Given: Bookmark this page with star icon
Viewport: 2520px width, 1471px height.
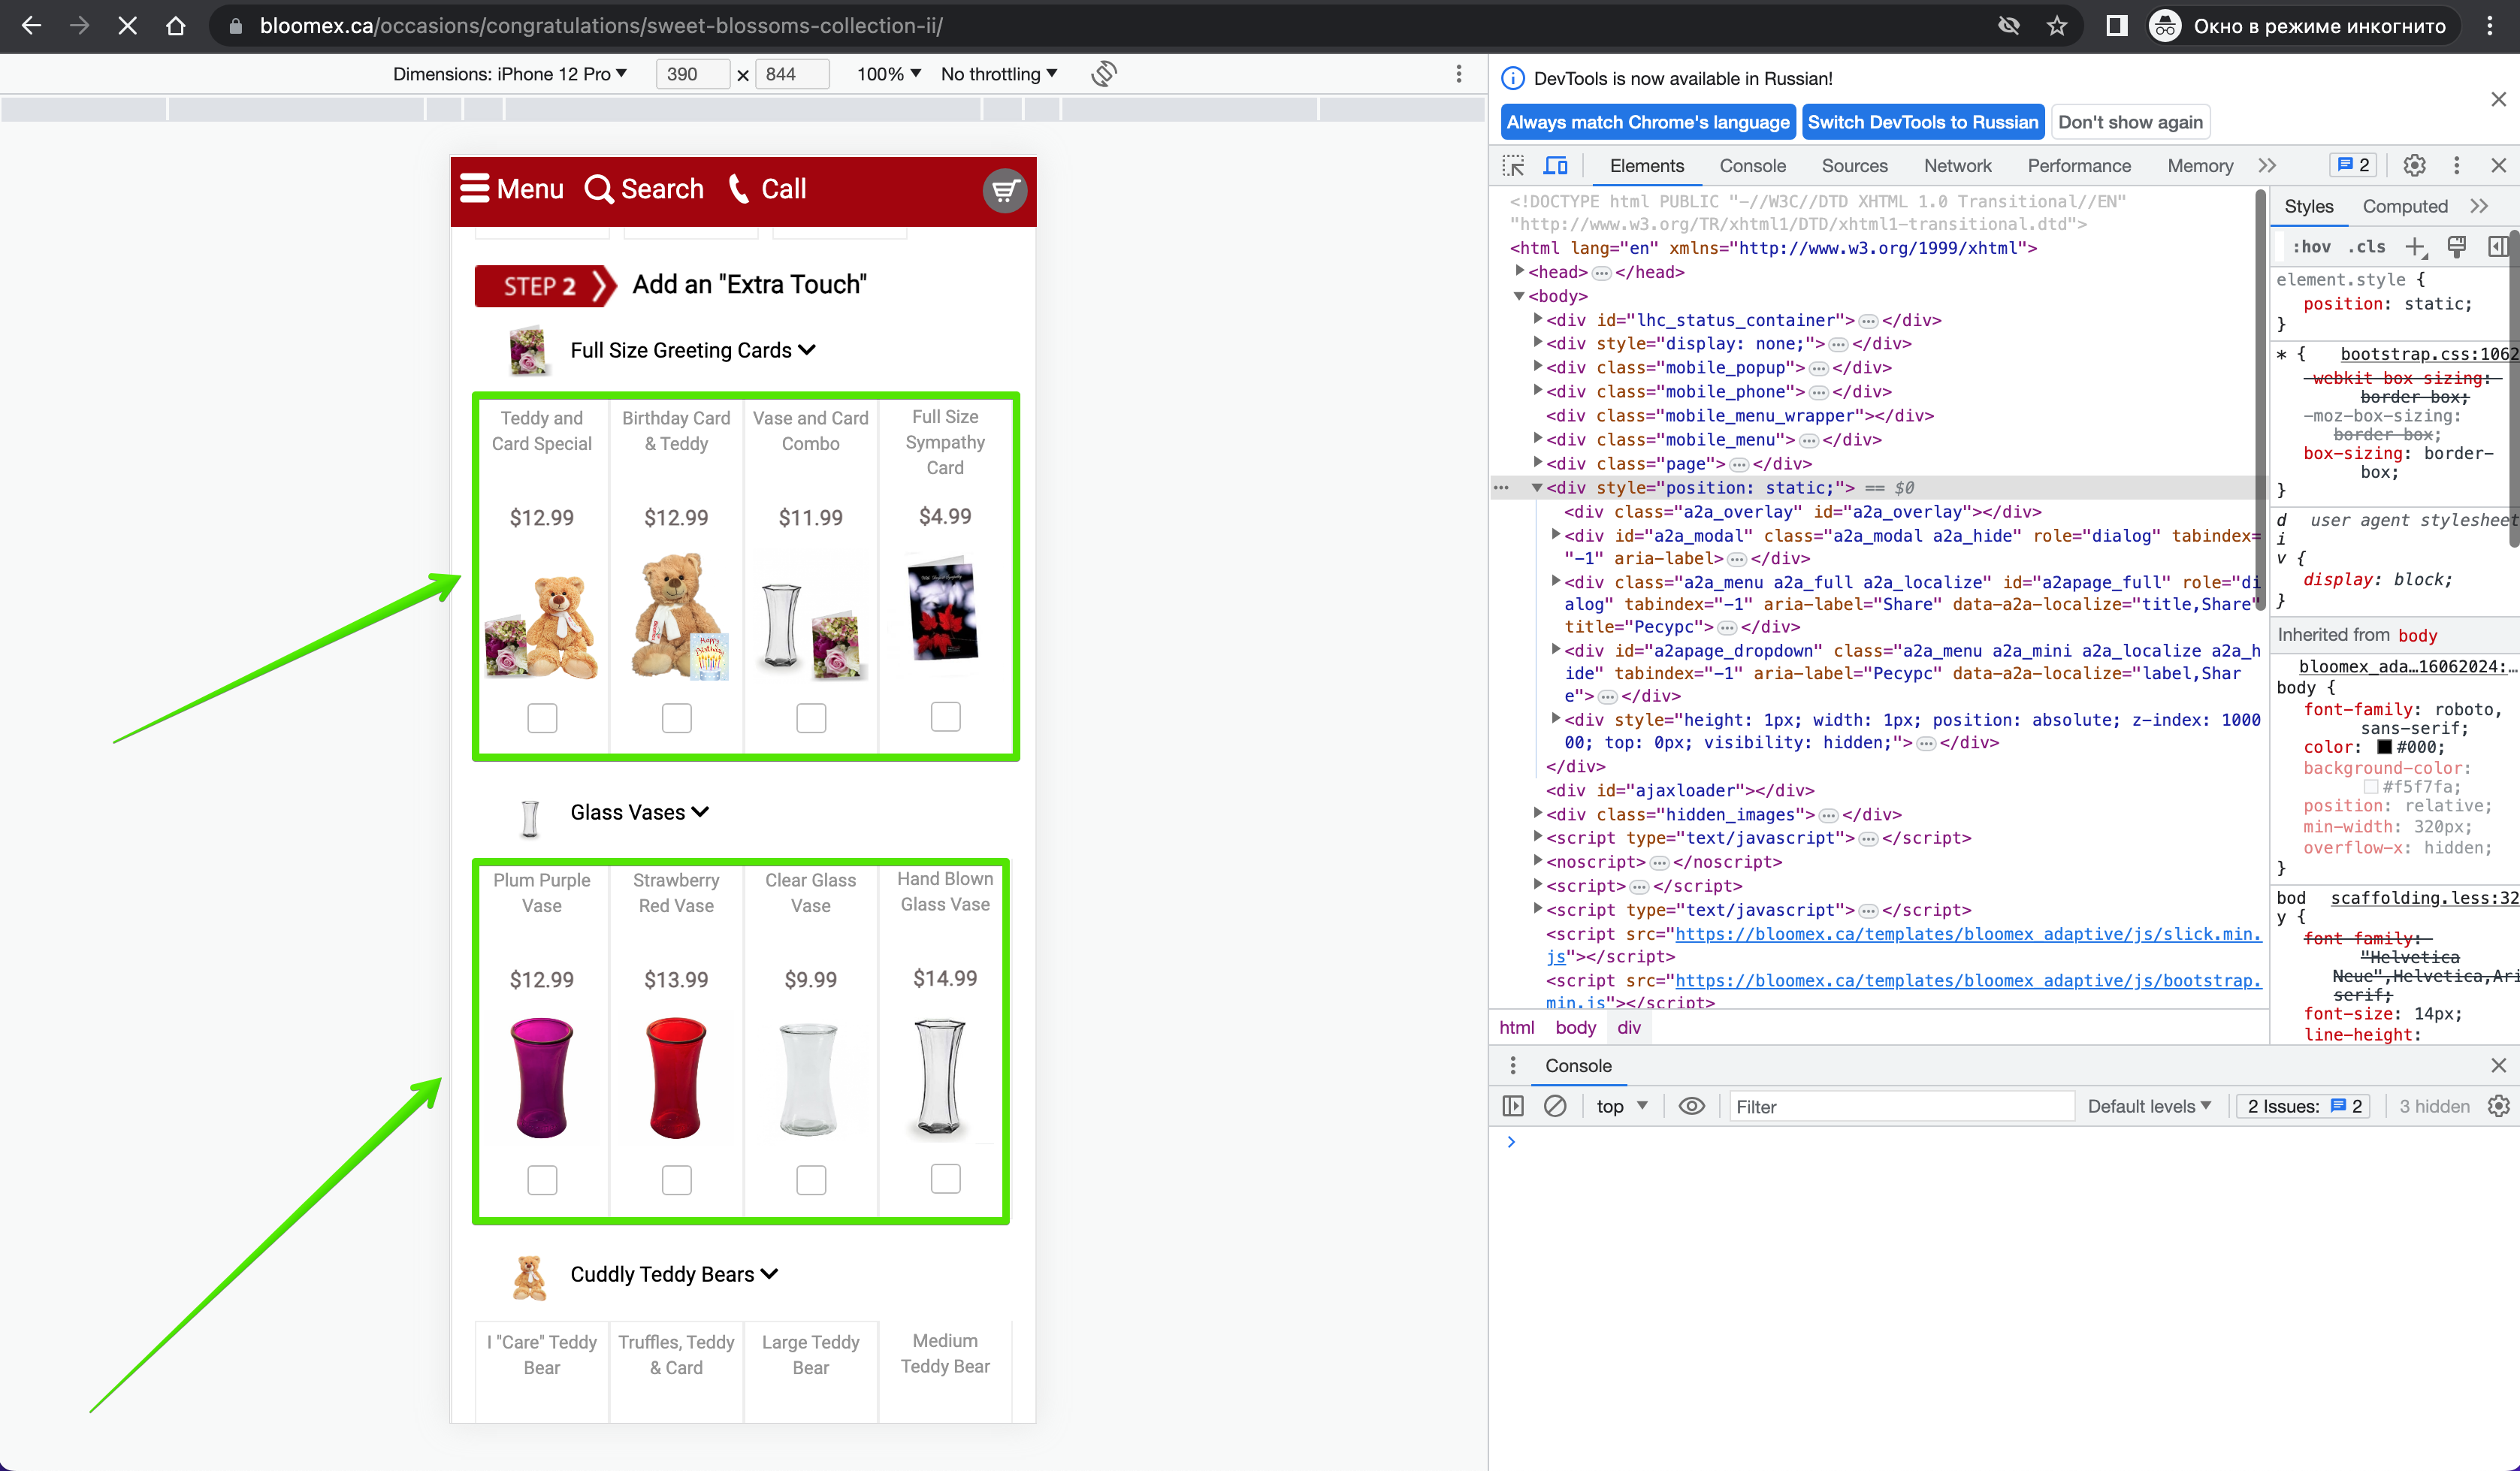Looking at the screenshot, I should 2056,26.
